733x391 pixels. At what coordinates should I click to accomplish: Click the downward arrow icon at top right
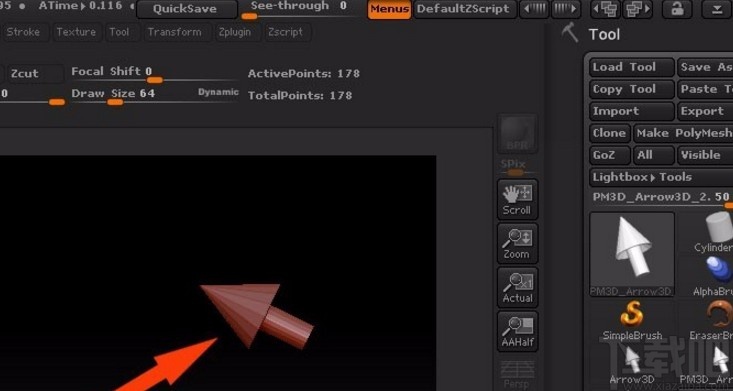(x=718, y=9)
